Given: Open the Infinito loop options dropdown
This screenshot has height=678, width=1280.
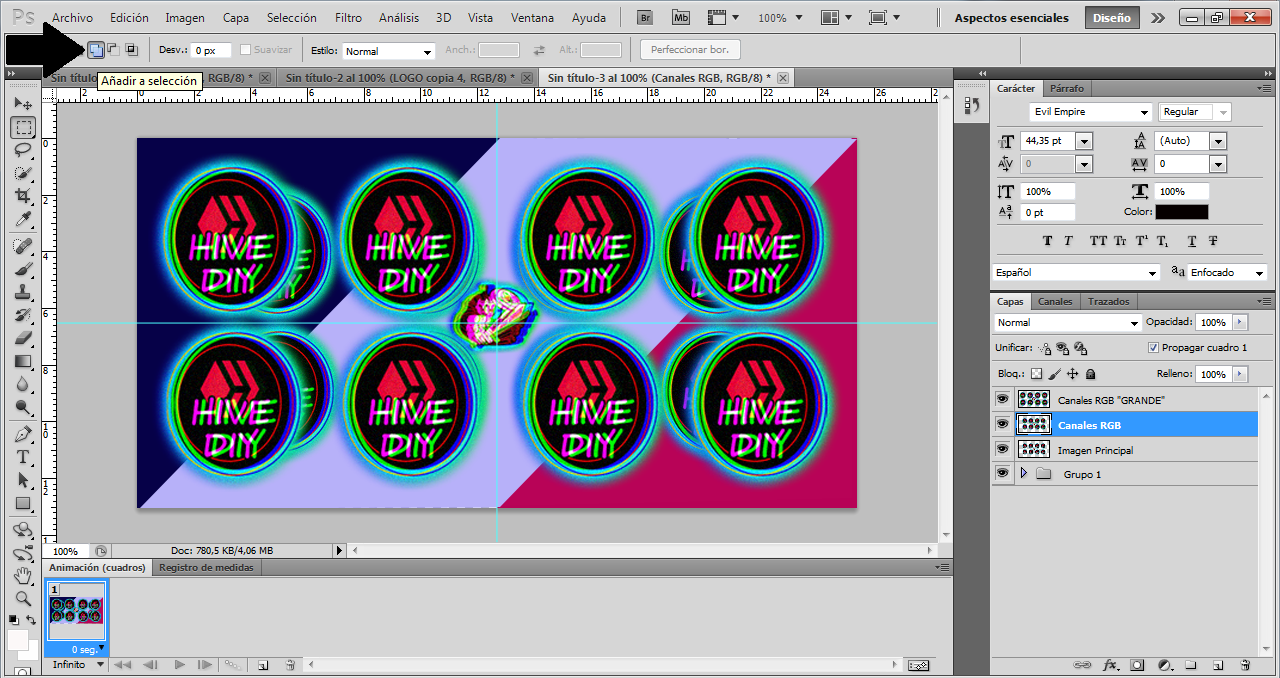Looking at the screenshot, I should pyautogui.click(x=79, y=665).
